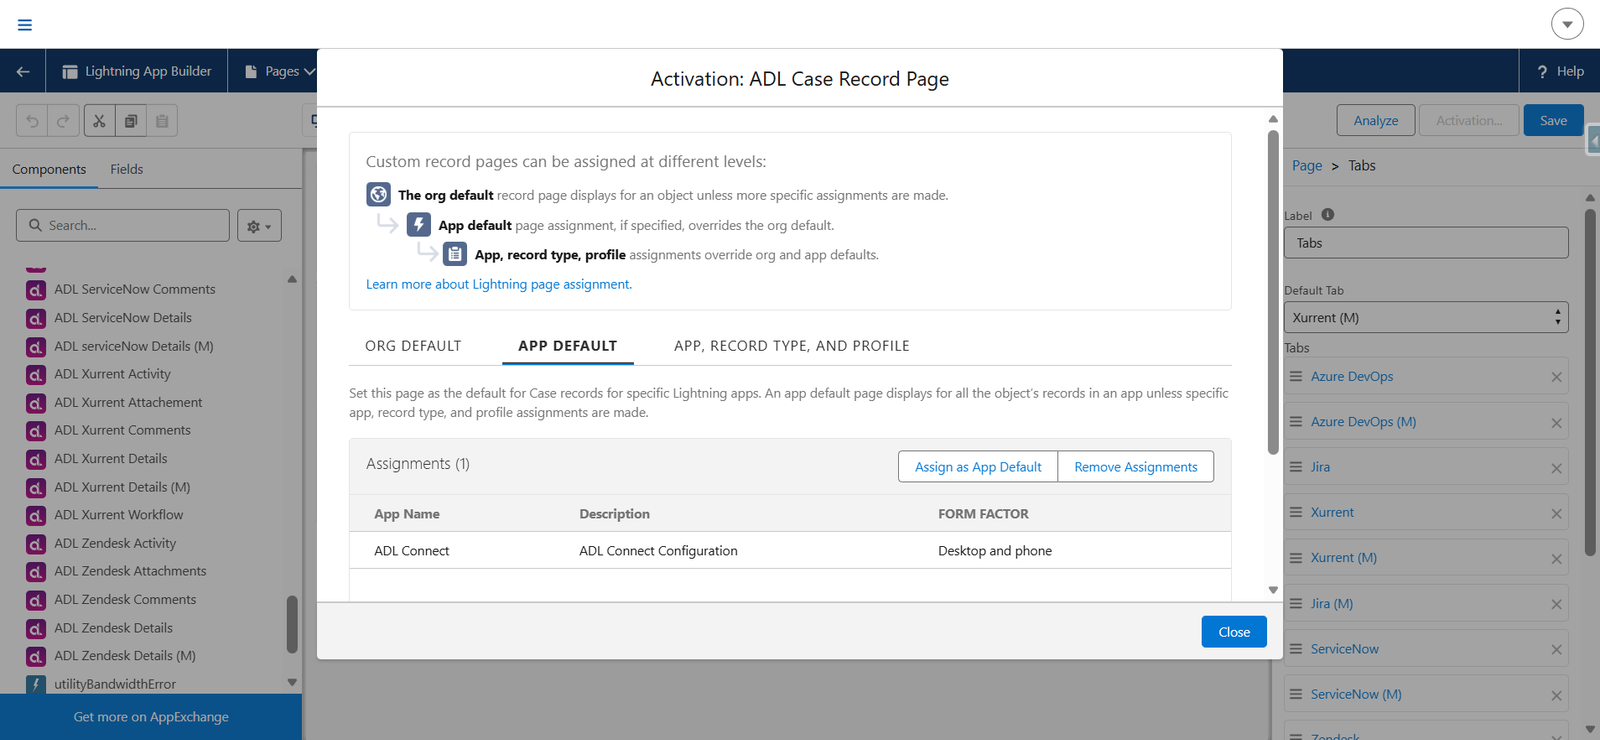Image resolution: width=1600 pixels, height=740 pixels.
Task: Open App, Record Type, and Profile tab
Action: click(792, 346)
